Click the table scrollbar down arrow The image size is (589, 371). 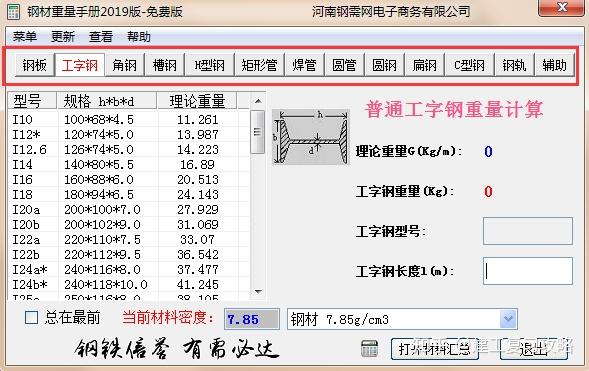258,291
